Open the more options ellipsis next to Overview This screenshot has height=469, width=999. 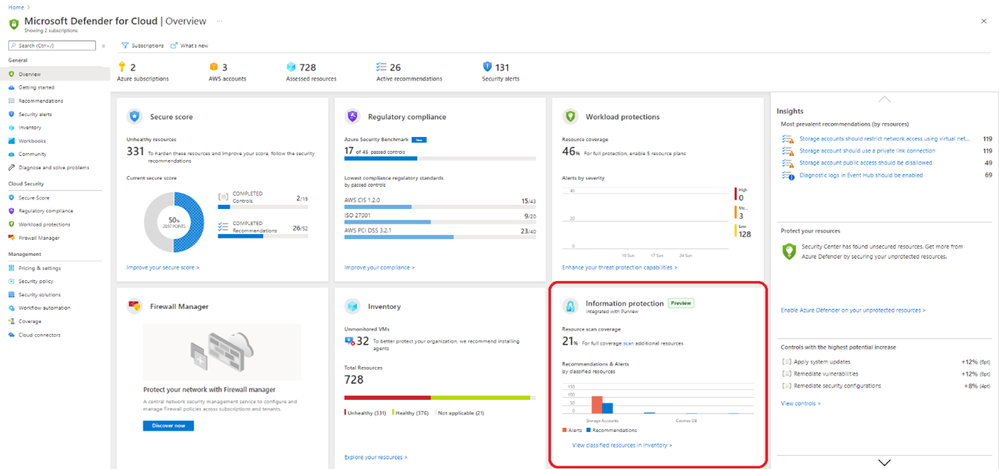[219, 21]
